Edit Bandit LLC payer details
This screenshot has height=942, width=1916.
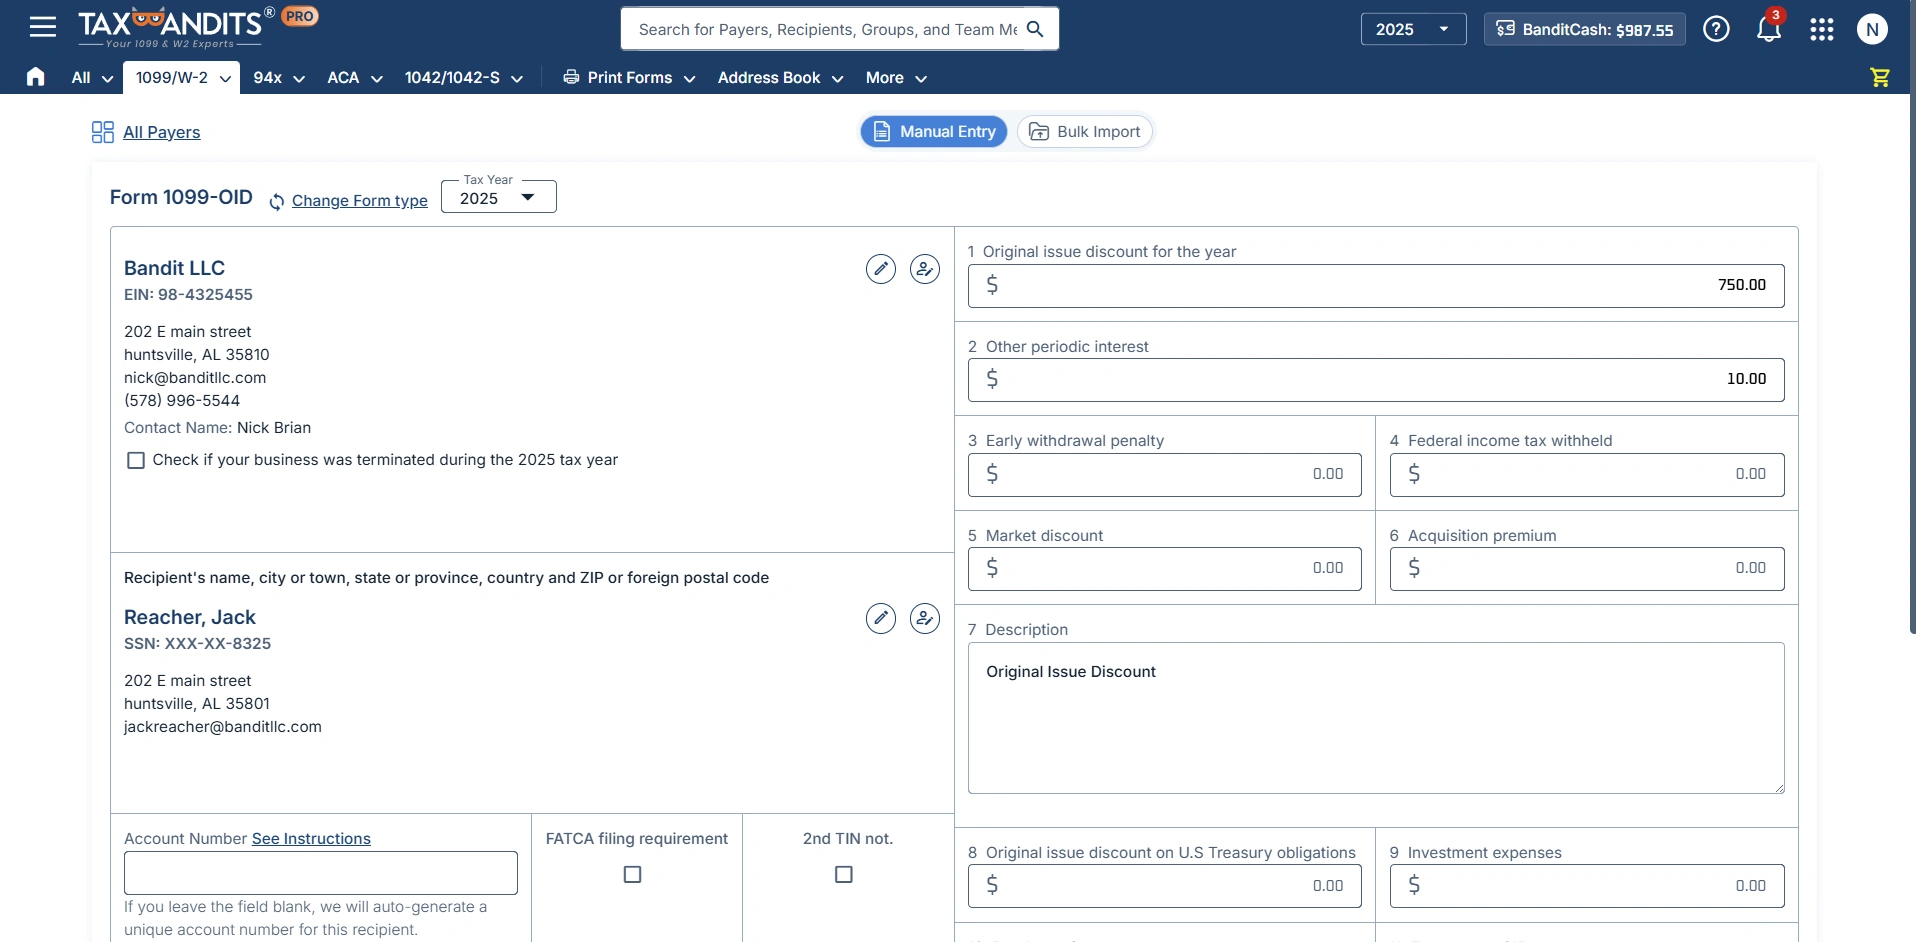[x=880, y=269]
